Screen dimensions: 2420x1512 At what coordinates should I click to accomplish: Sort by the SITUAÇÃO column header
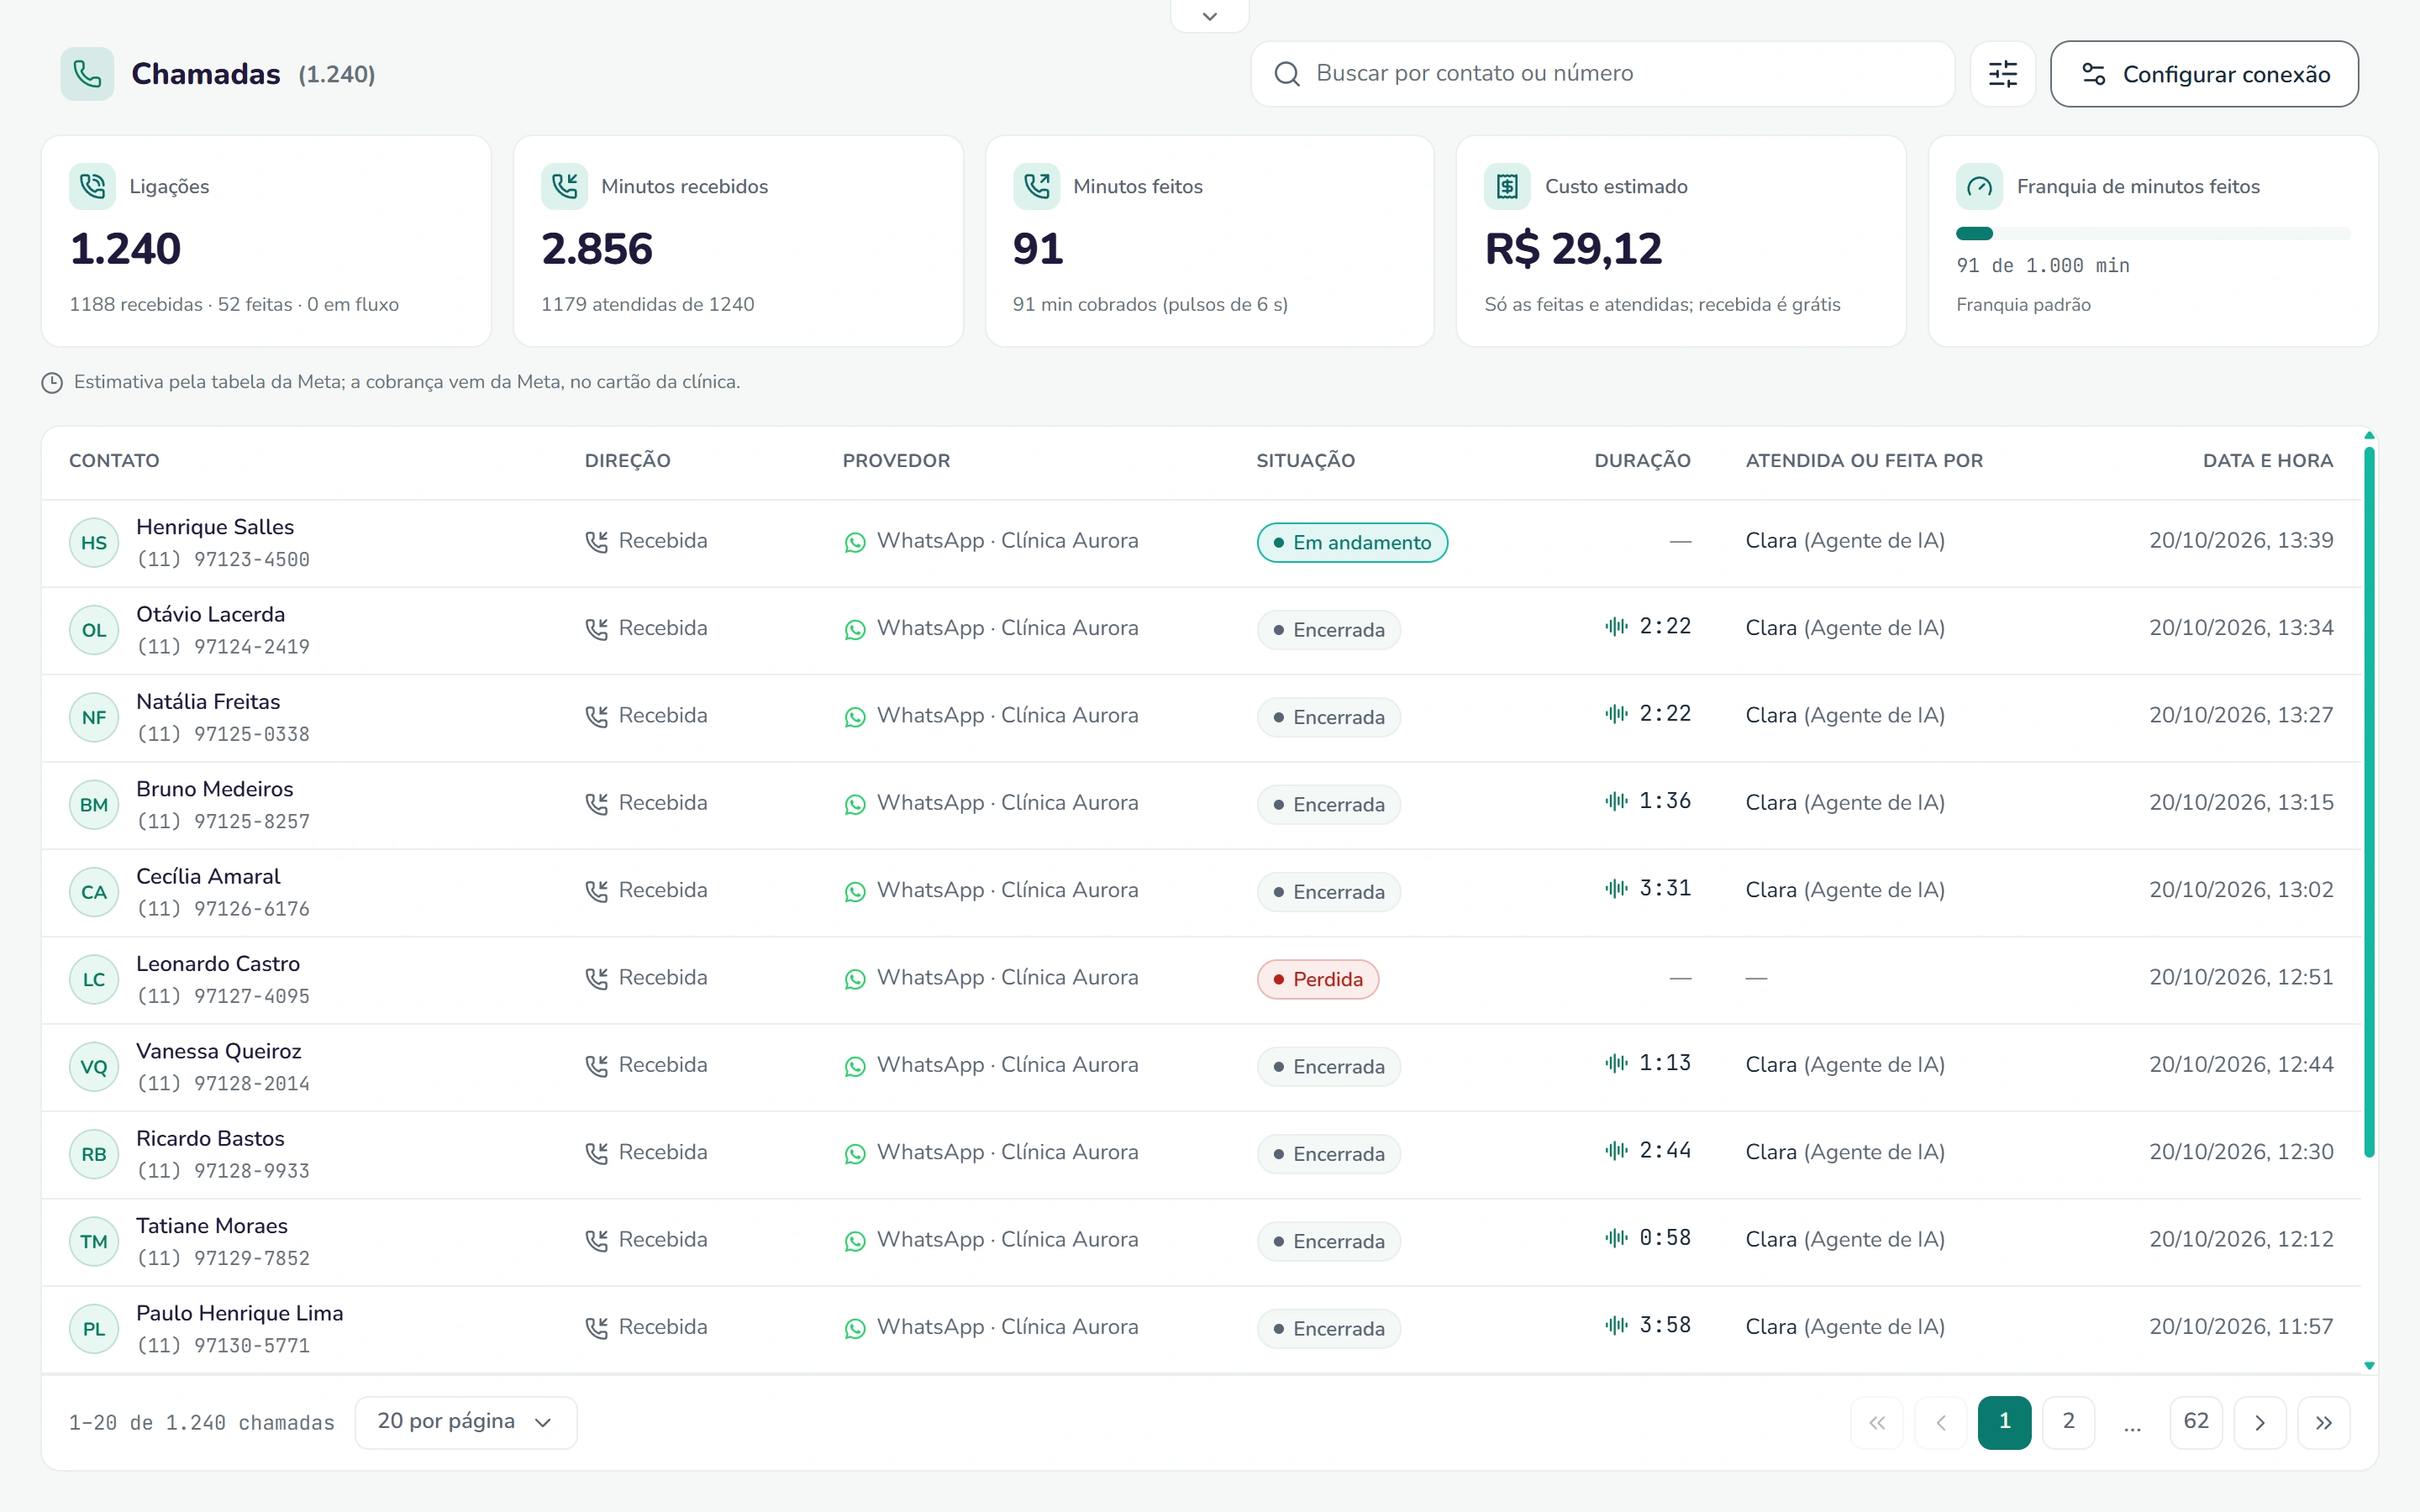[x=1305, y=461]
